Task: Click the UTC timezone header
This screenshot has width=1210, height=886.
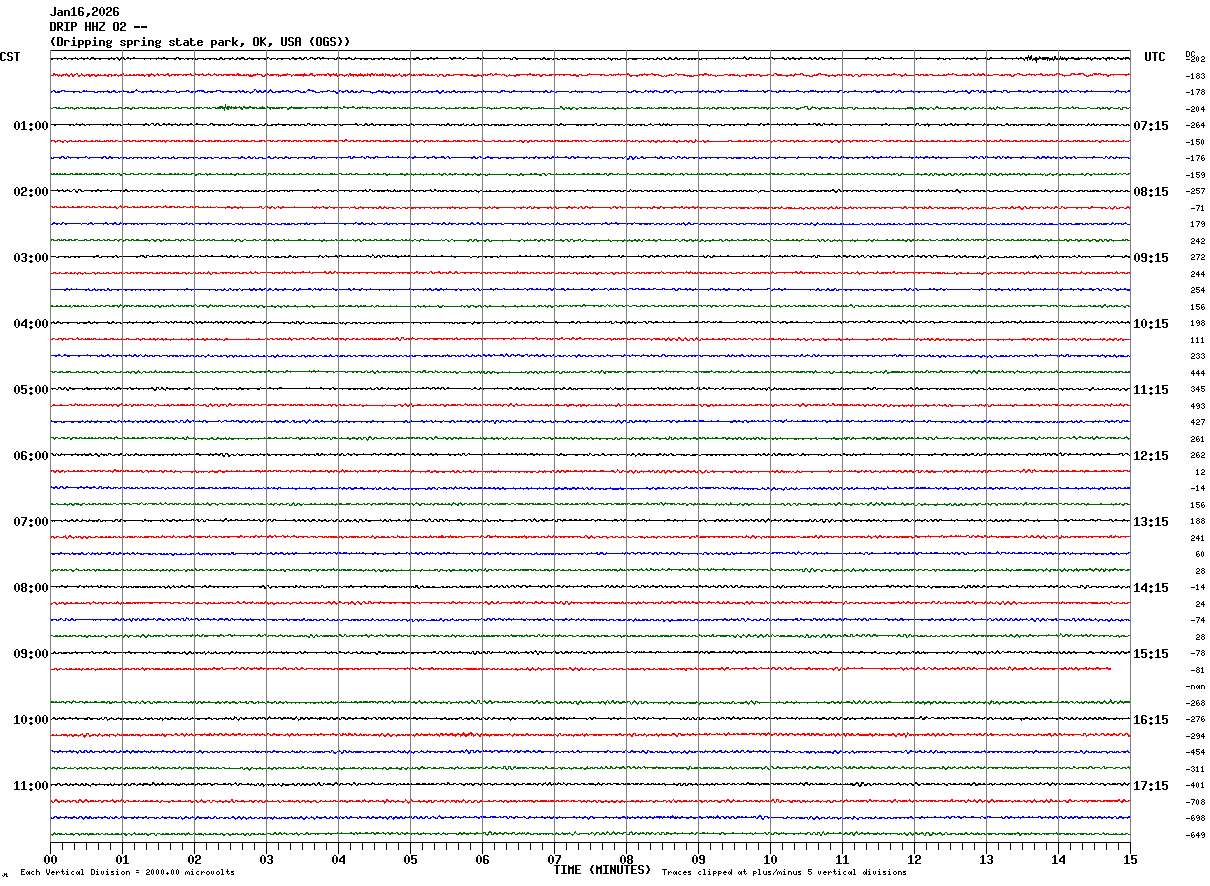Action: 1155,57
